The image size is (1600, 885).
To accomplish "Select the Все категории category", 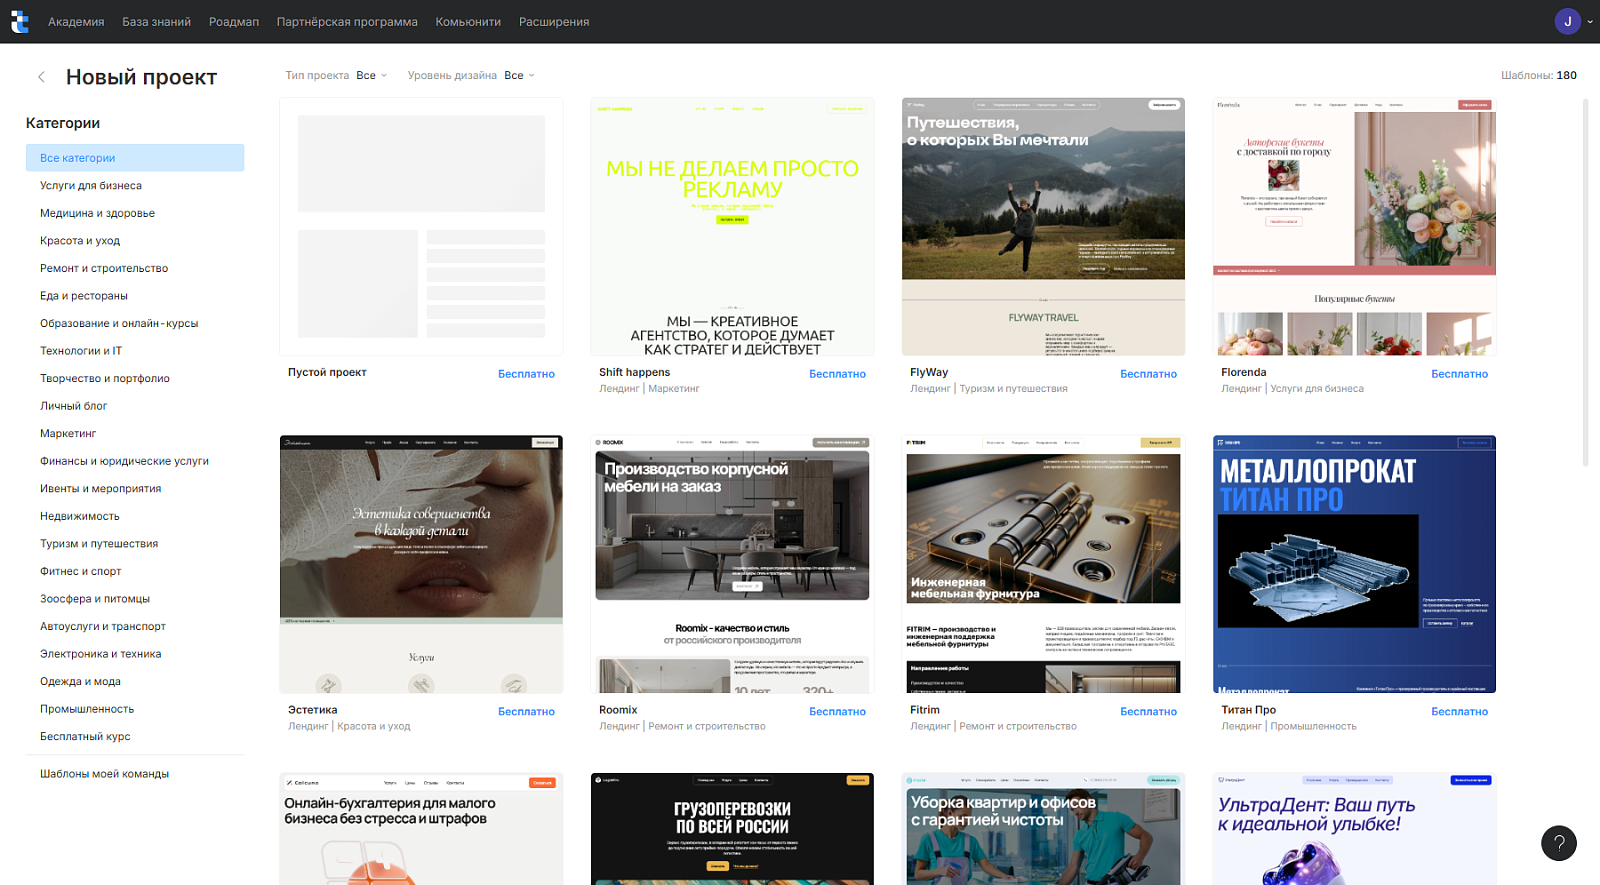I will click(x=135, y=158).
